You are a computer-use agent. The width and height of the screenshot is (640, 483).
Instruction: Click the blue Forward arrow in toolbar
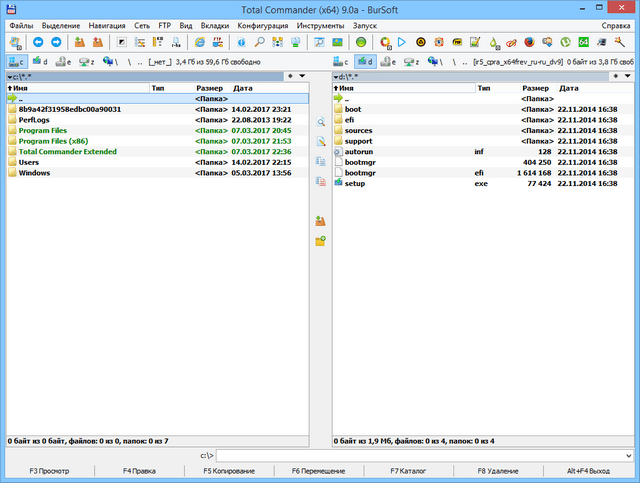tap(54, 43)
